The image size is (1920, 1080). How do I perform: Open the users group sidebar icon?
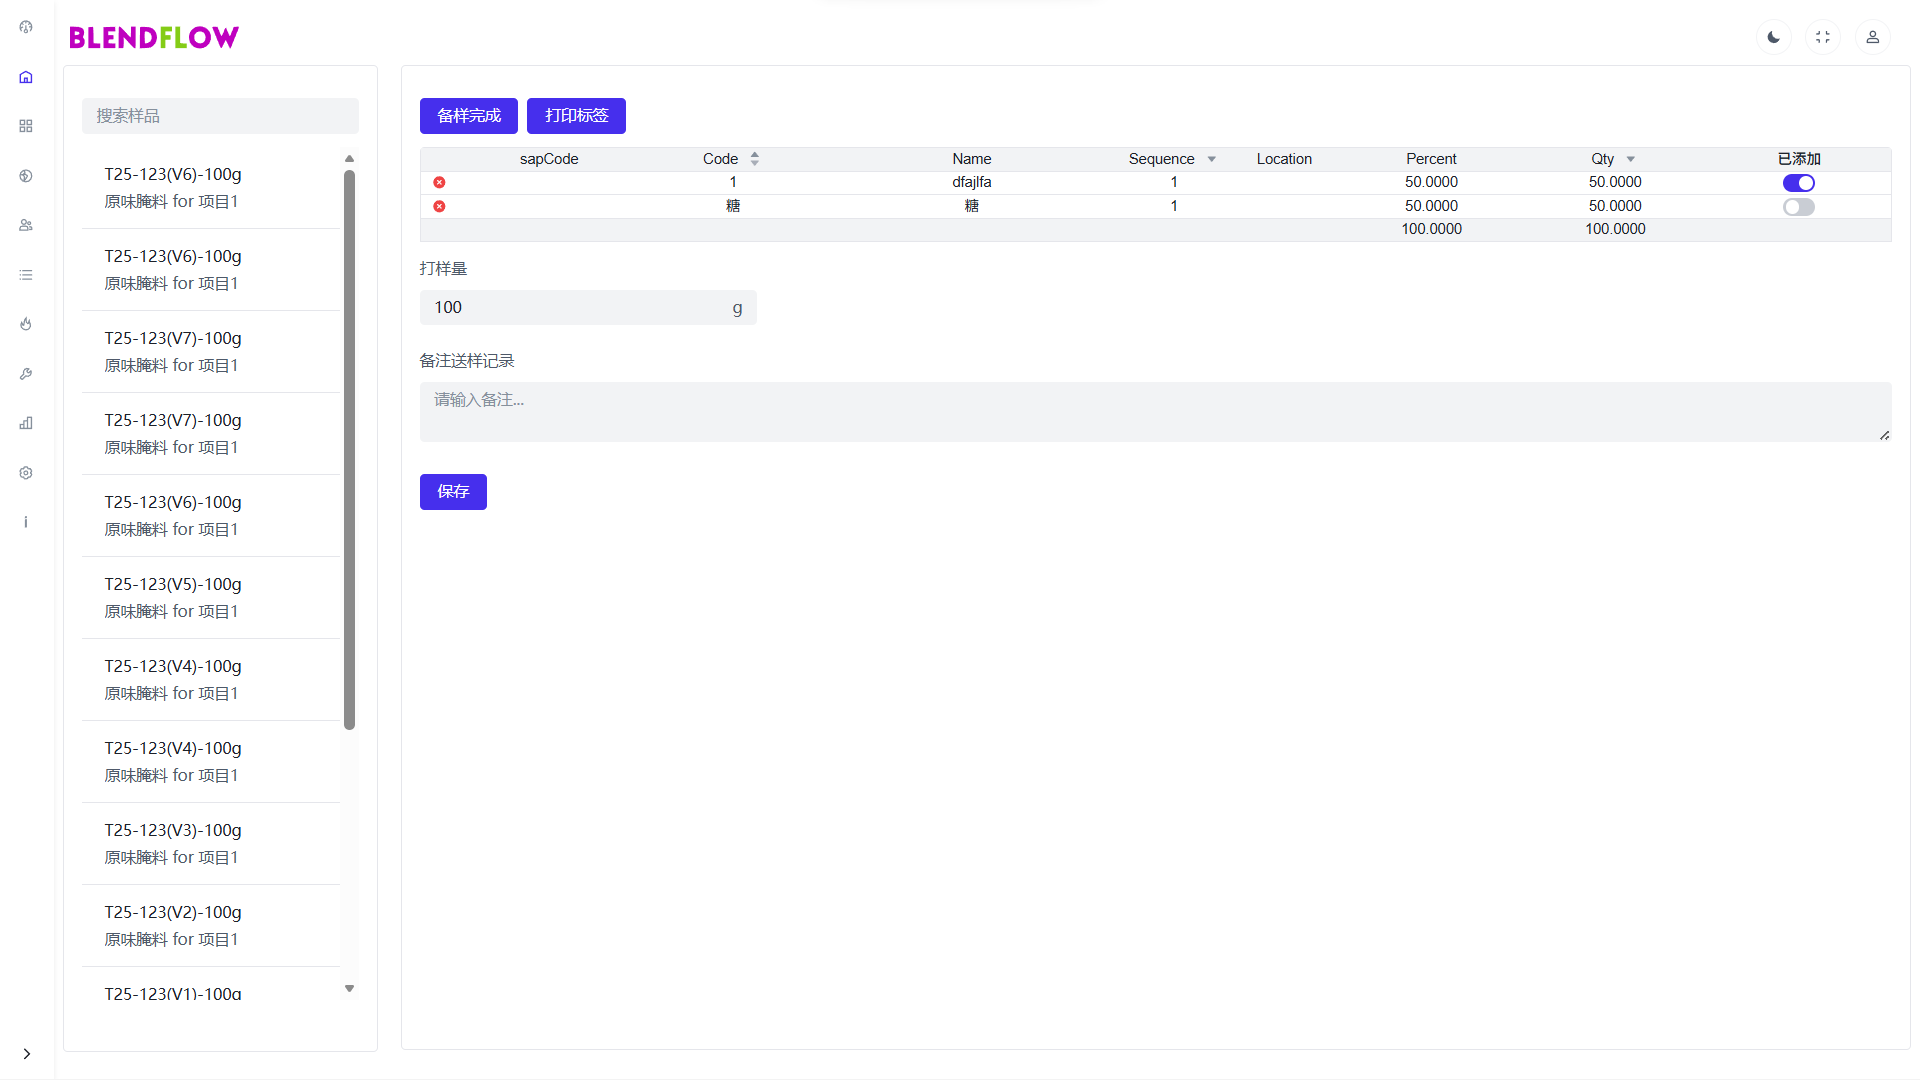point(26,225)
